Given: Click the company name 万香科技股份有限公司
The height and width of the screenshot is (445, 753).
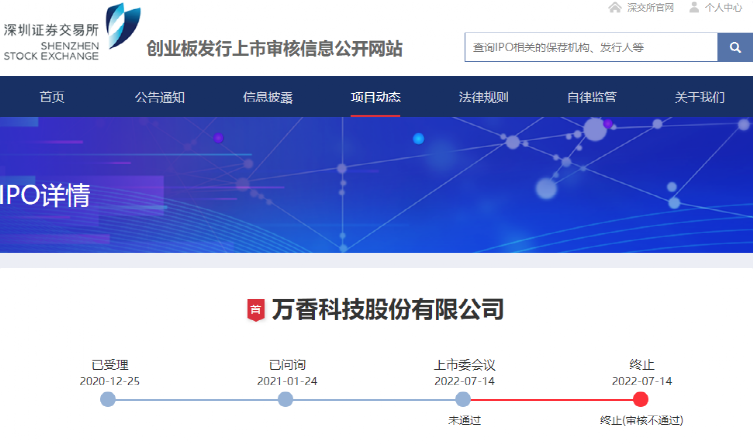Looking at the screenshot, I should (388, 310).
